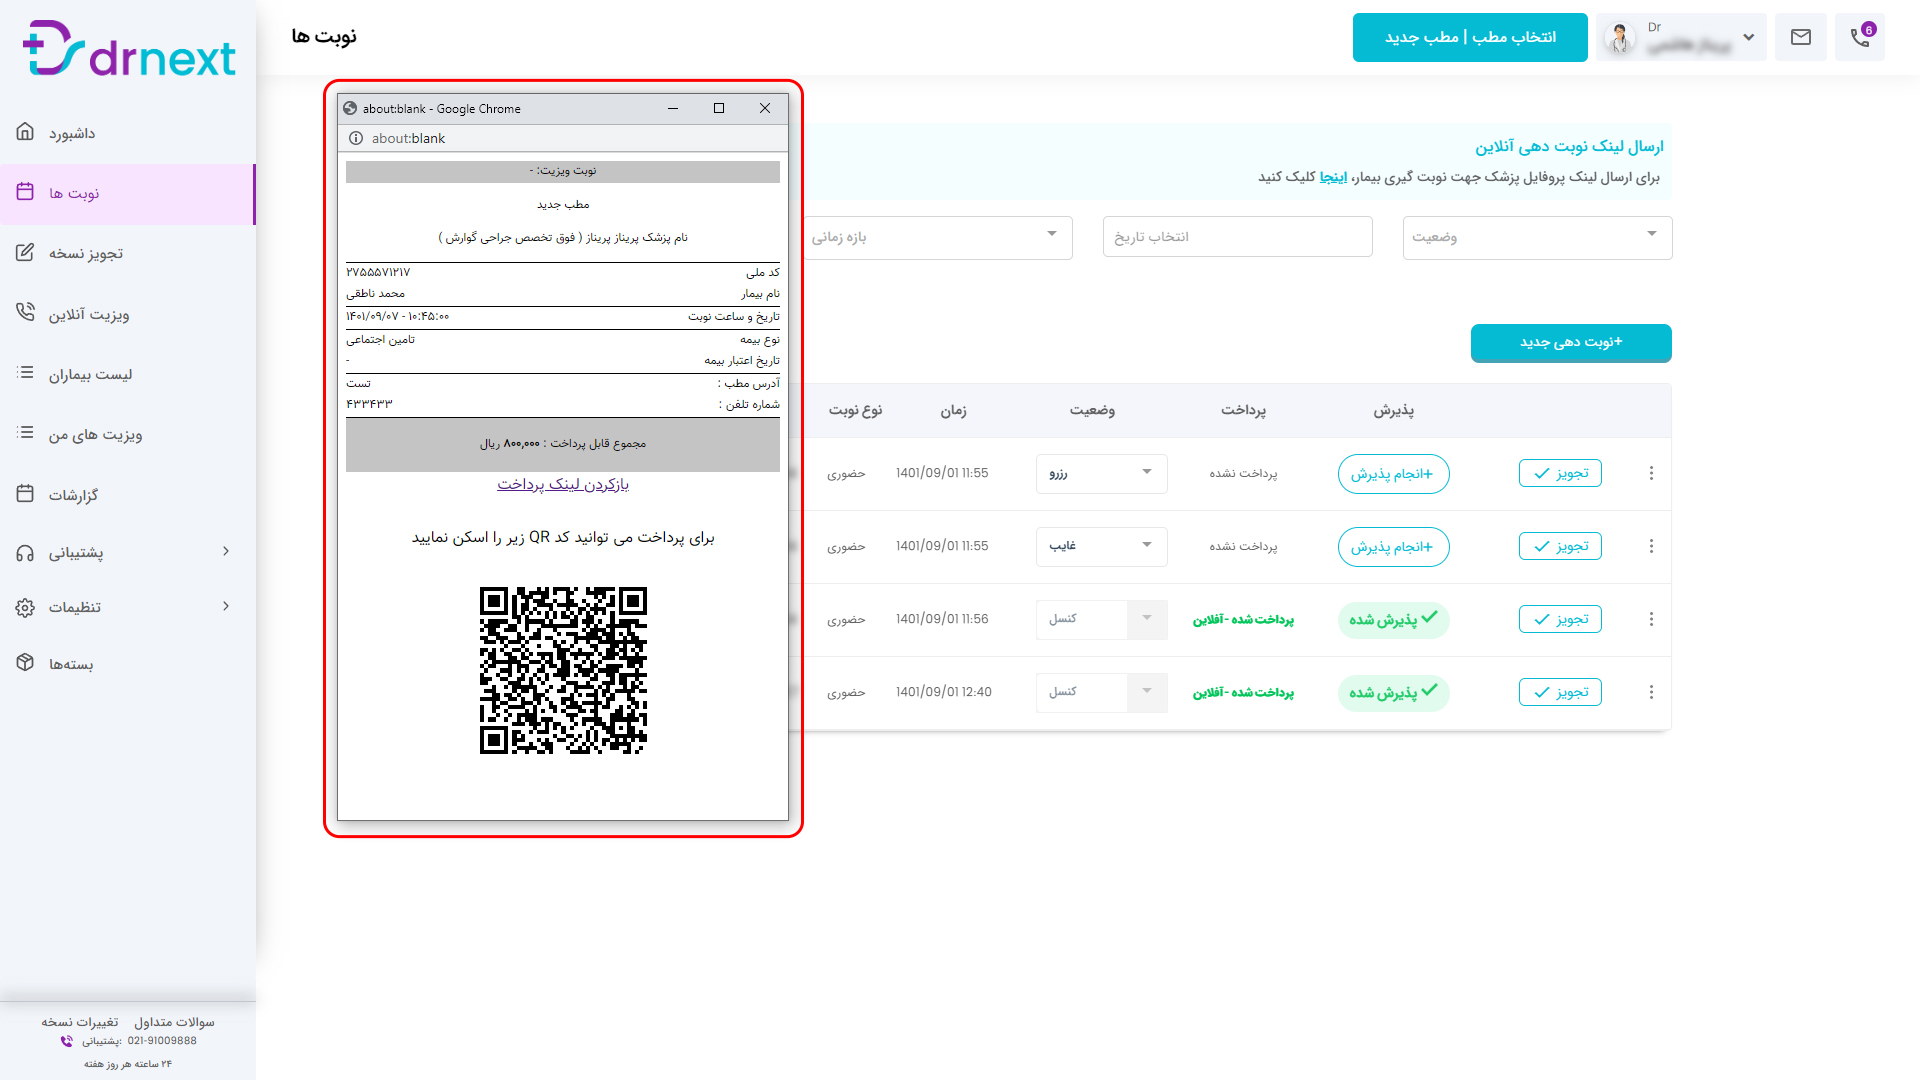This screenshot has height=1080, width=1920.
Task: Open the بازه زمانی filter dropdown
Action: pos(937,237)
